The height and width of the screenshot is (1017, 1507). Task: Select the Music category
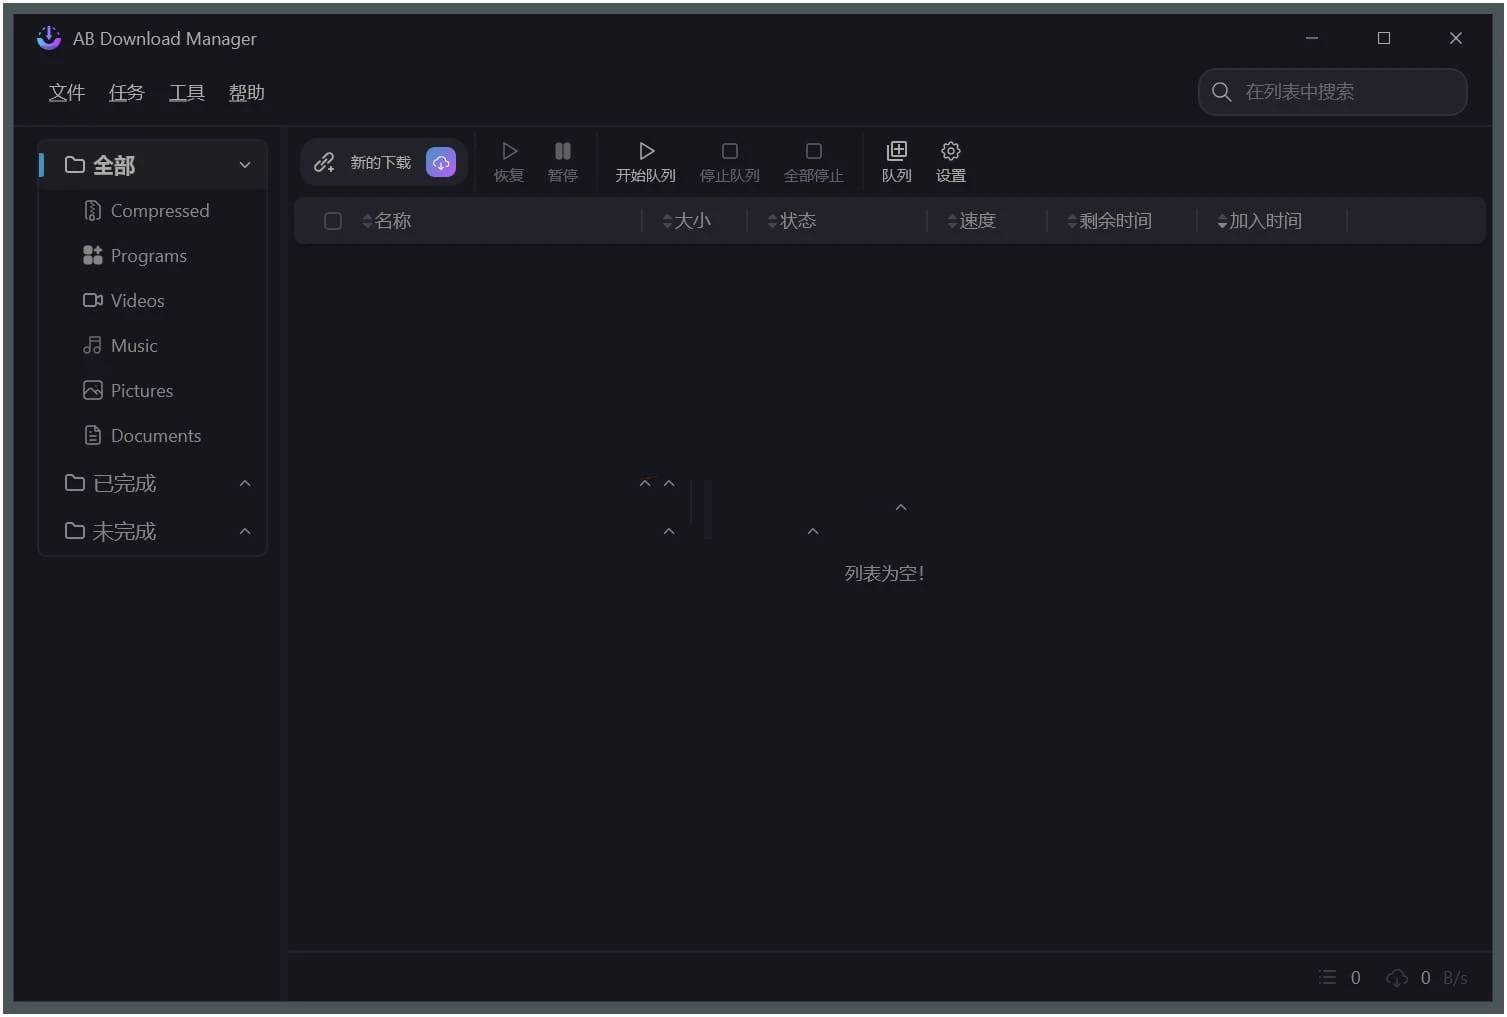click(x=134, y=345)
